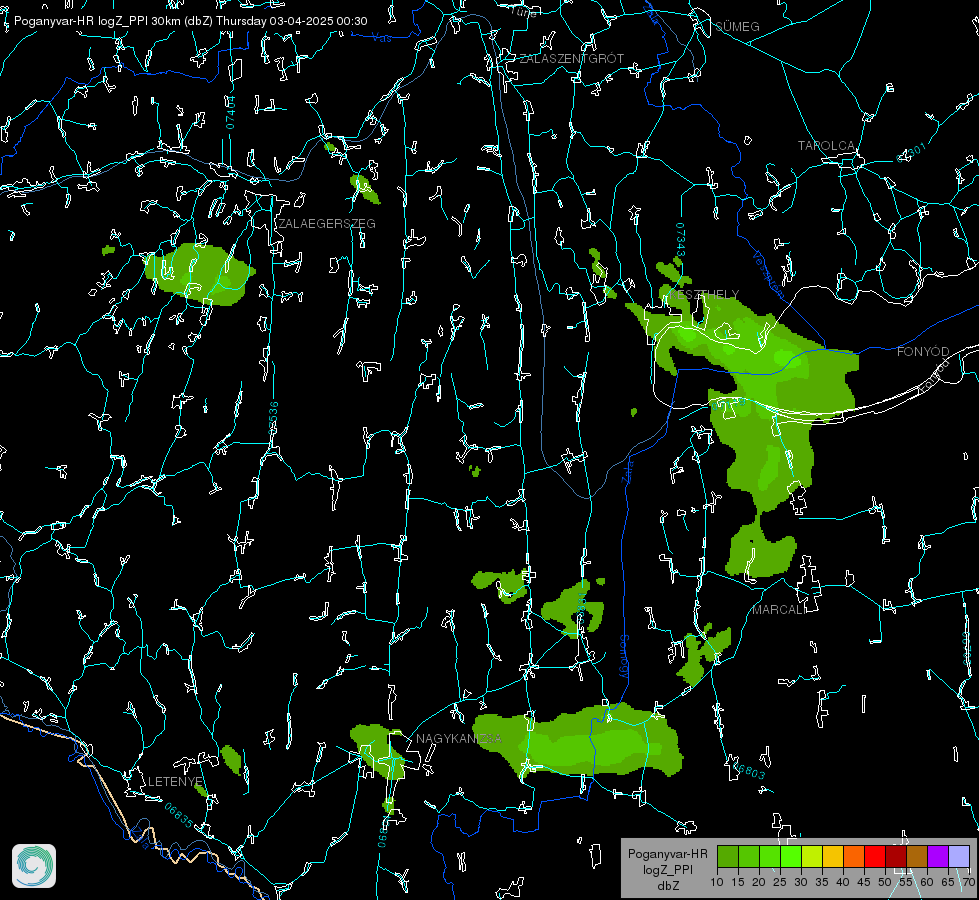Screen dimensions: 979x900
Task: Pick the 35-40 dBZ yellow swatch
Action: (833, 856)
